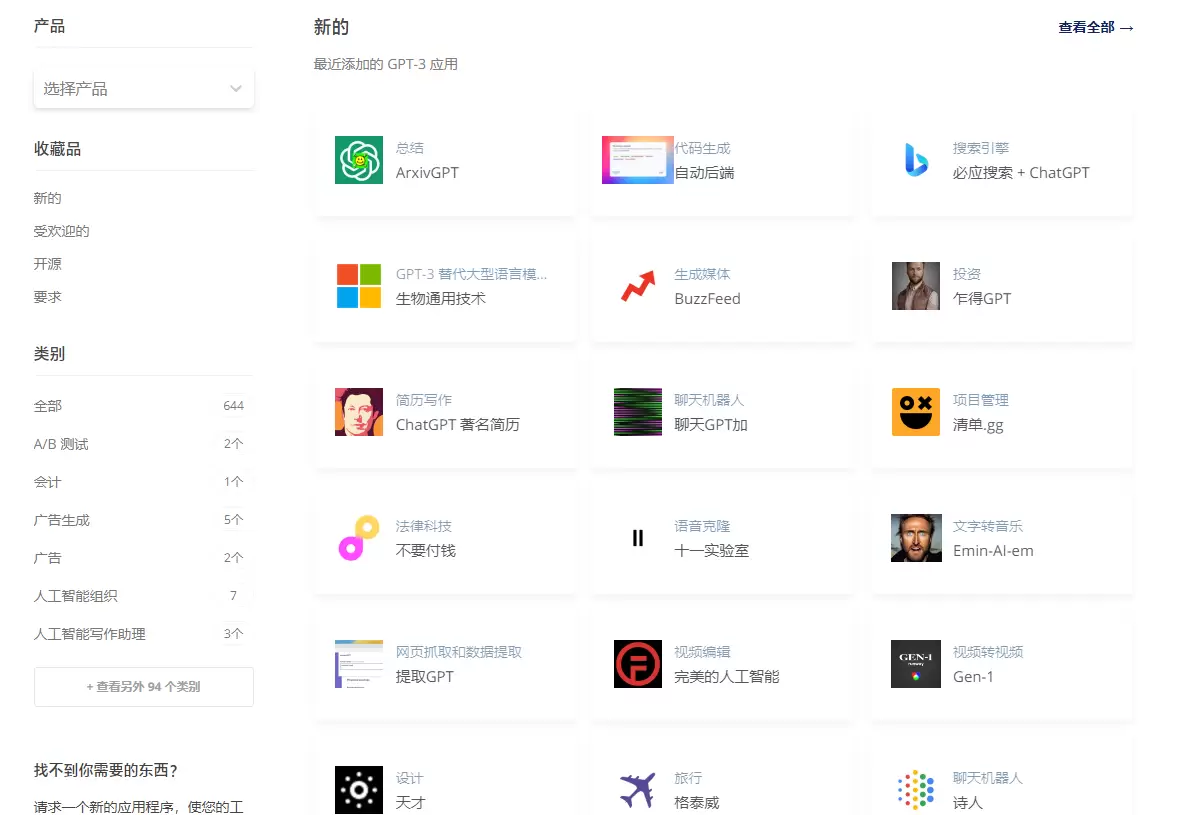Open the 自动后端 app title

704,172
